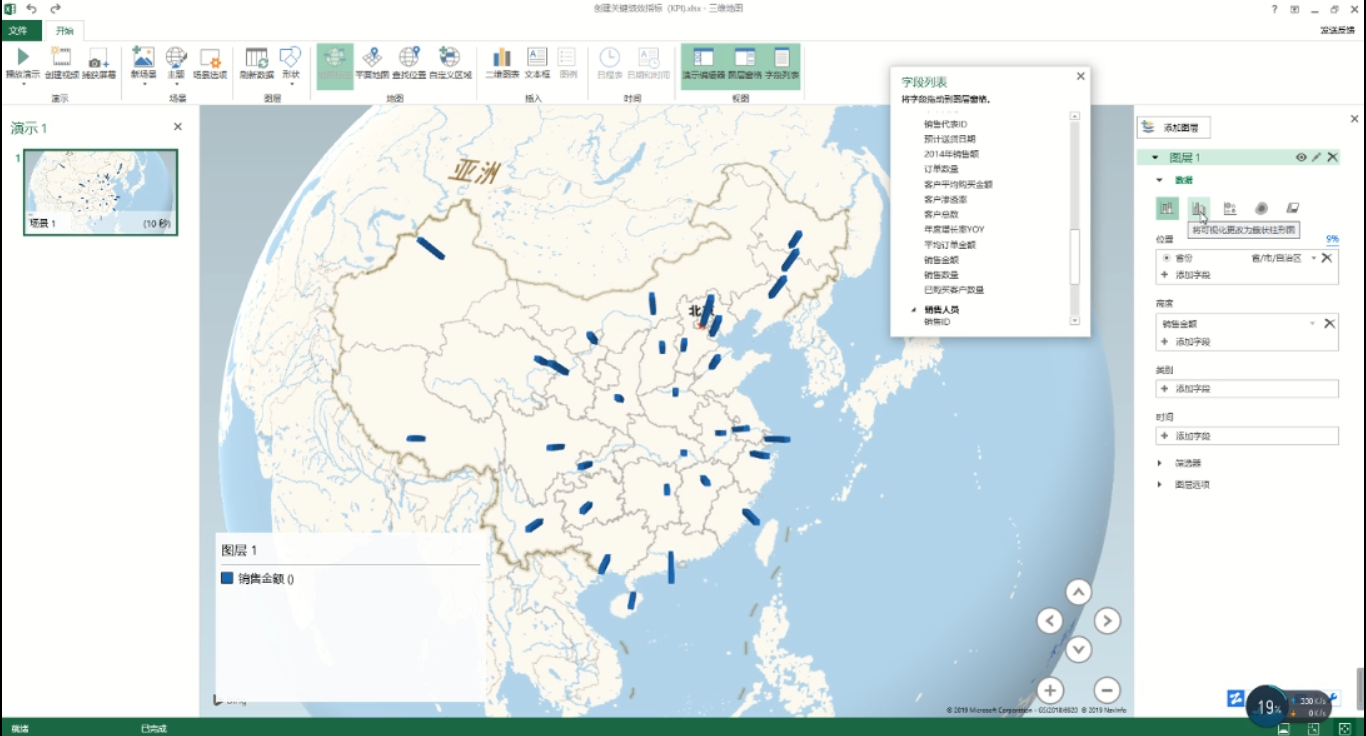
Task: Remove the 省份 location field
Action: (1327, 258)
